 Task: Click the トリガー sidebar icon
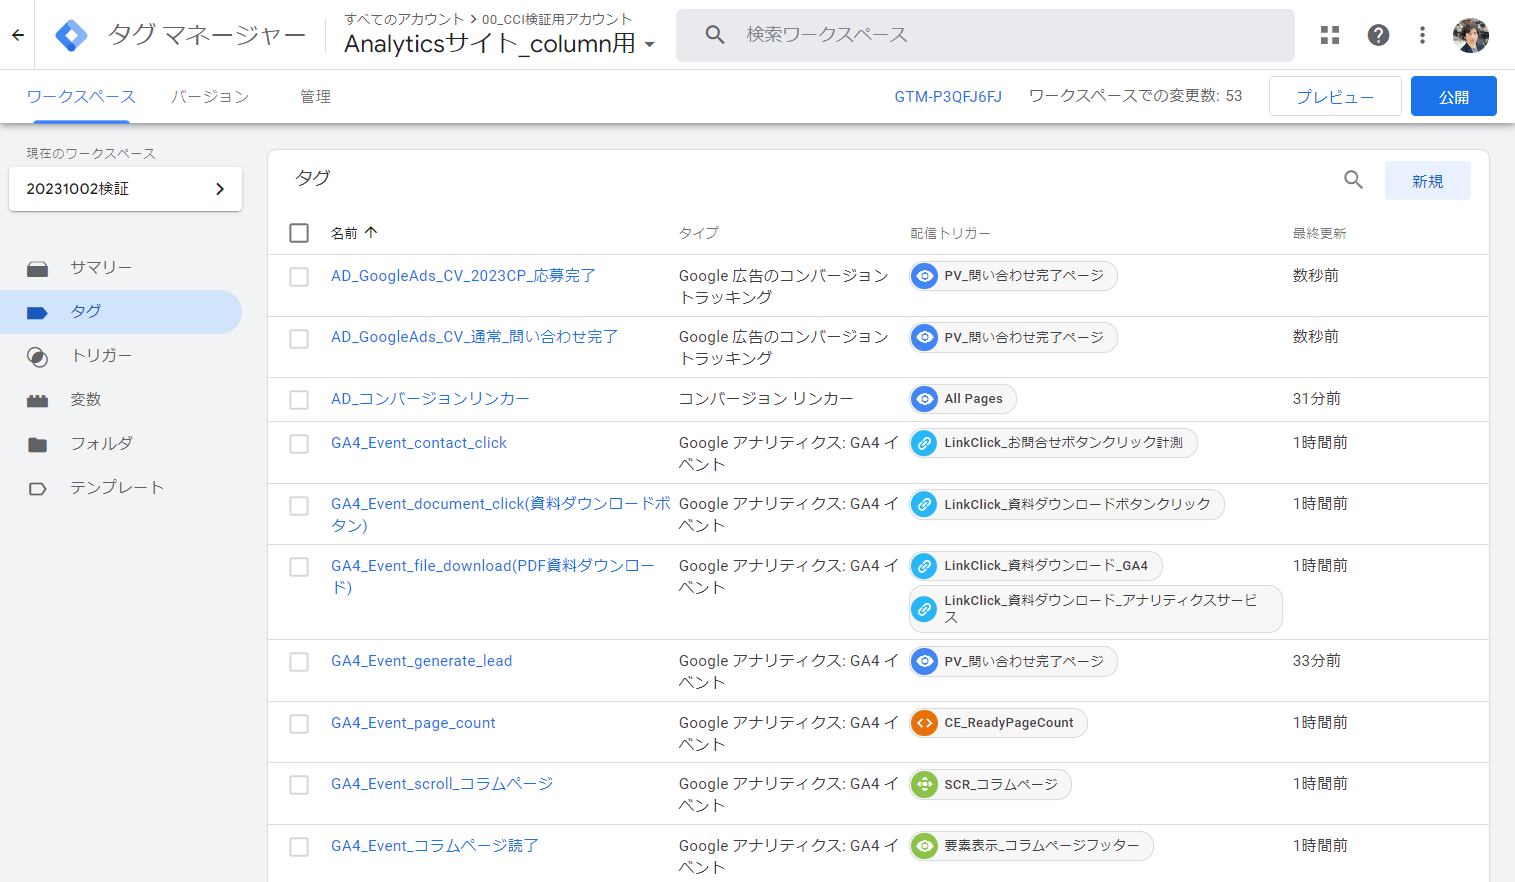(x=38, y=357)
